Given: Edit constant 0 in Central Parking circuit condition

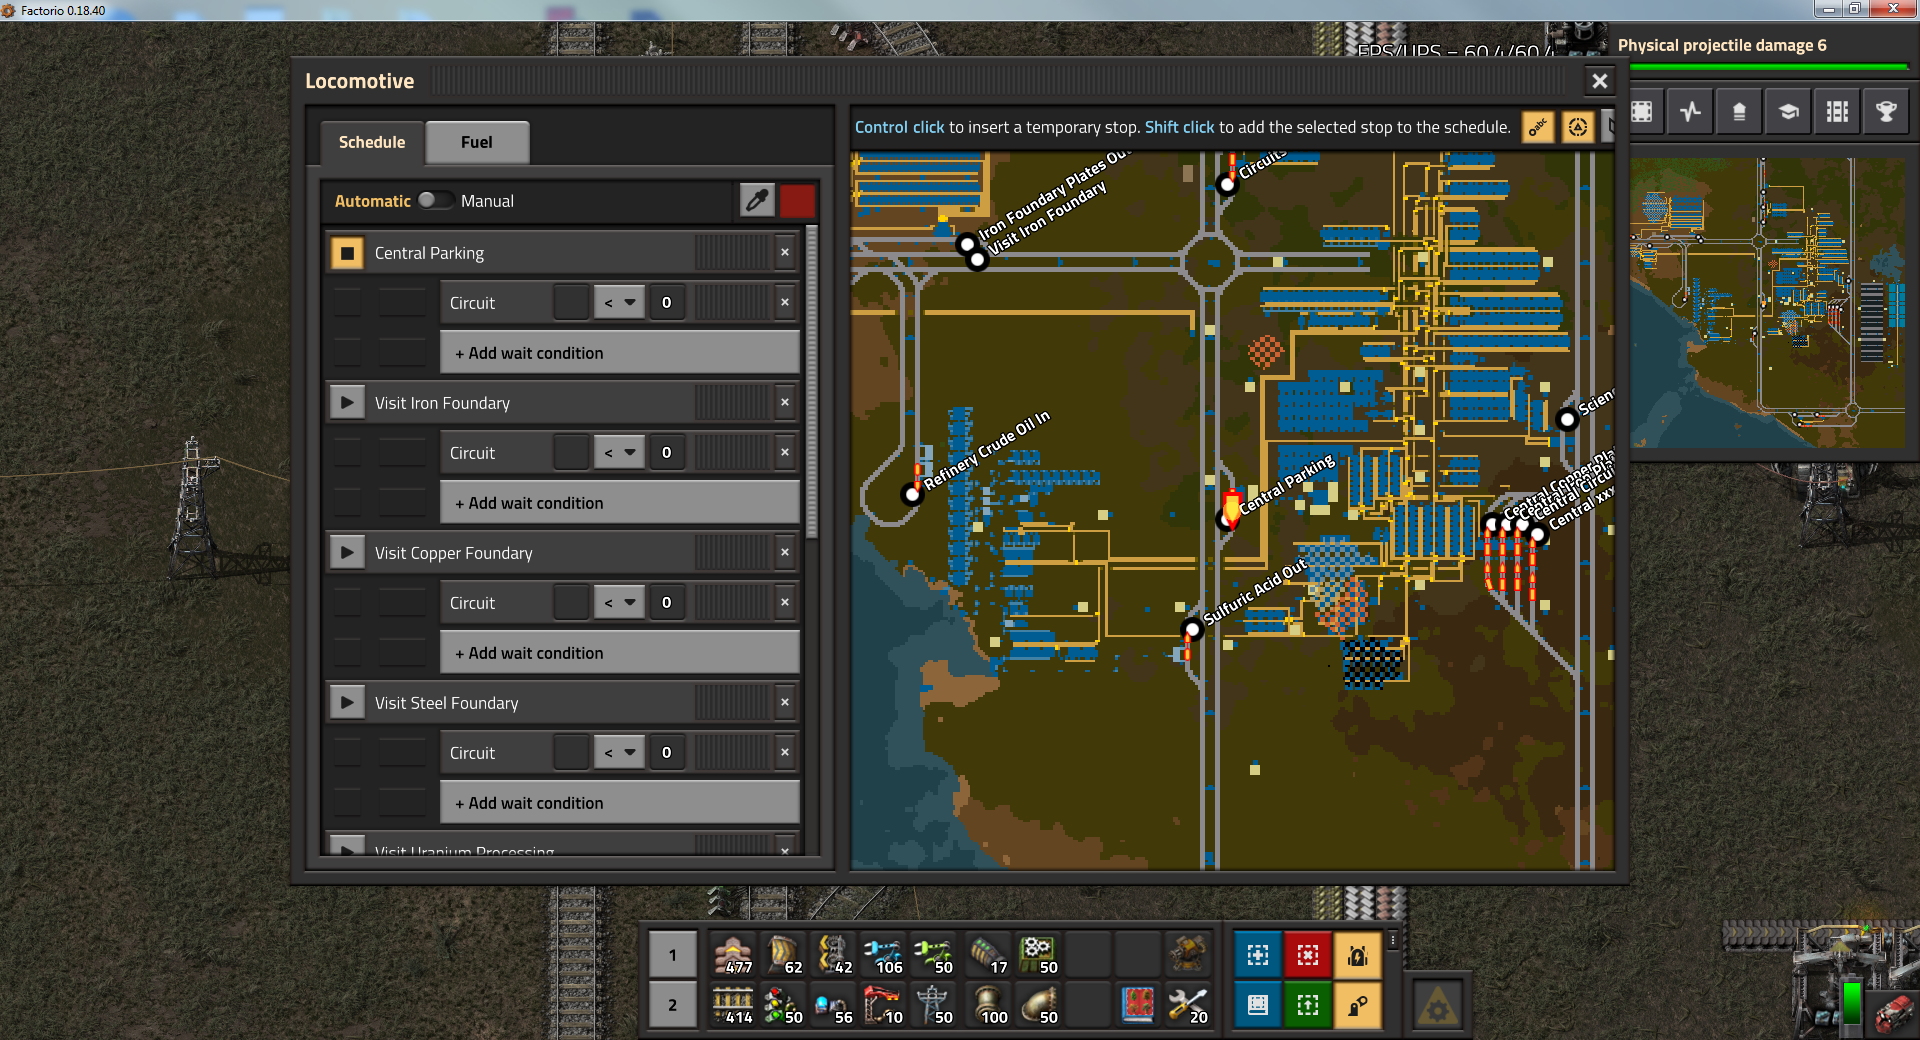Looking at the screenshot, I should pyautogui.click(x=667, y=303).
